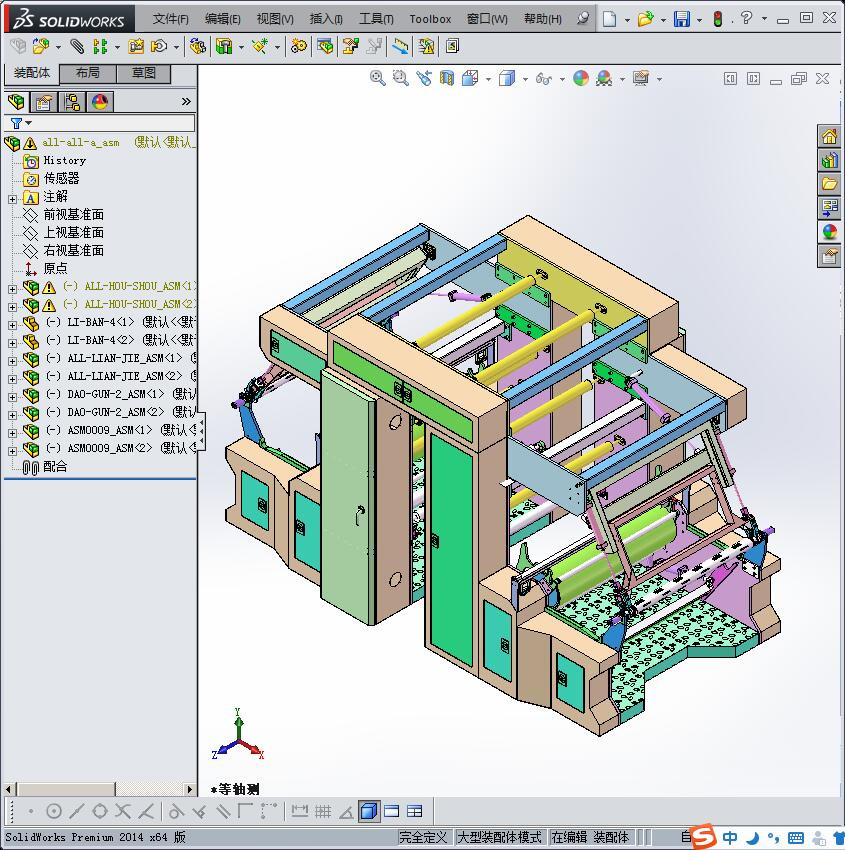The height and width of the screenshot is (850, 845).
Task: Open the Bill of Materials tool
Action: tap(325, 47)
